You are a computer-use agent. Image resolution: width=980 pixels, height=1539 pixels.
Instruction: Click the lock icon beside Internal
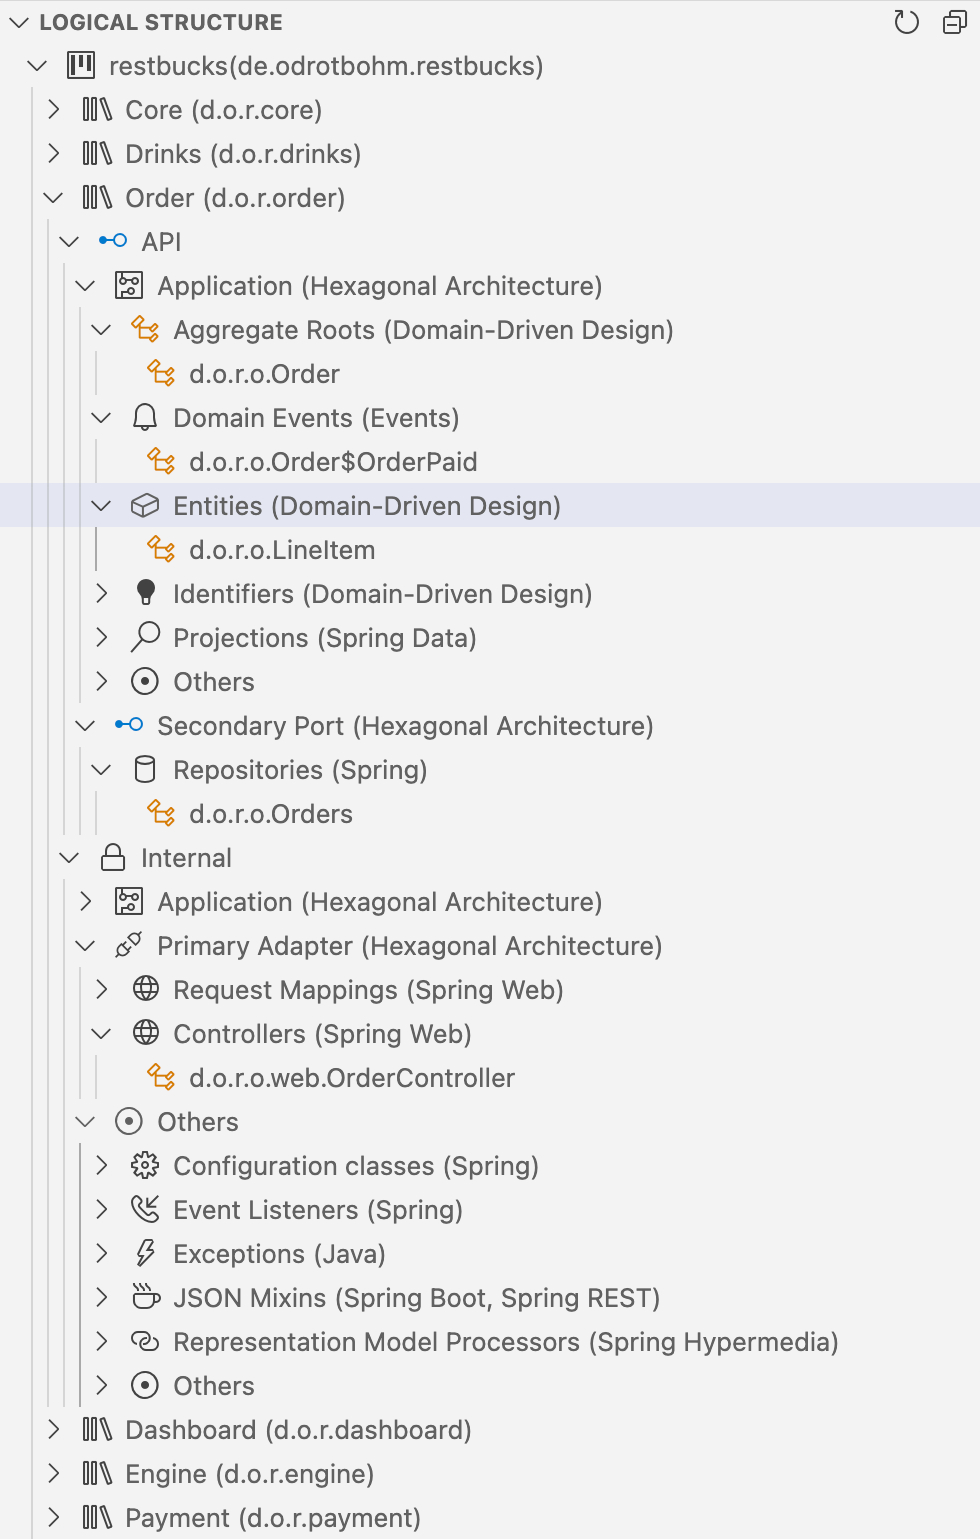113,858
